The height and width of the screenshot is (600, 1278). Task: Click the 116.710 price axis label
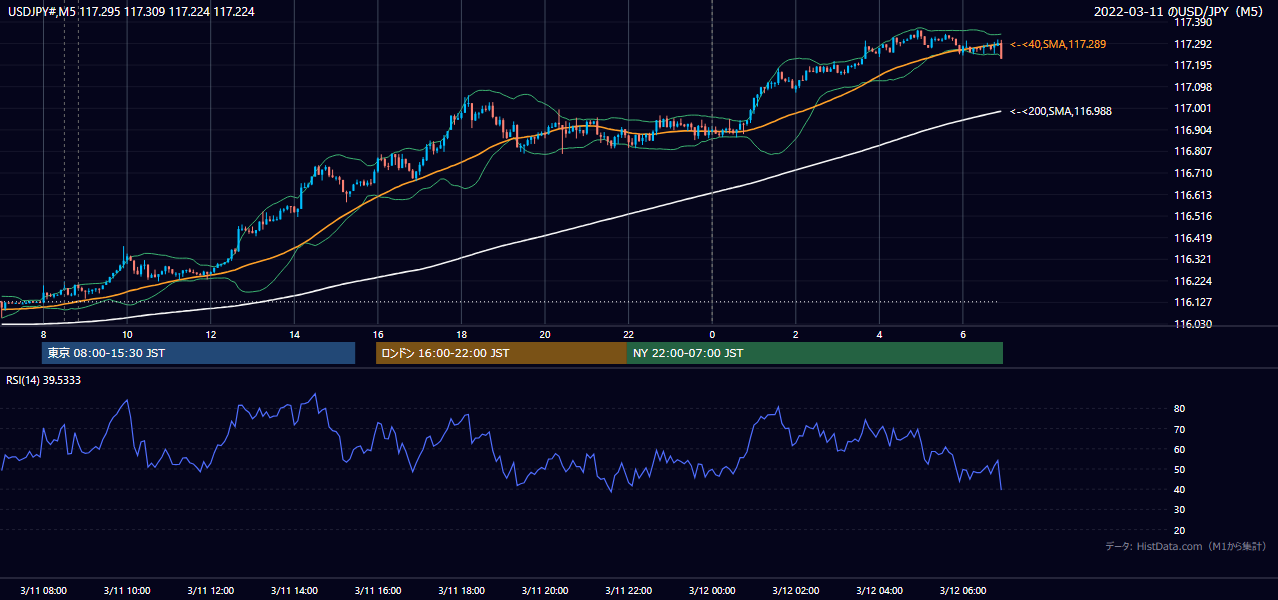(1192, 173)
